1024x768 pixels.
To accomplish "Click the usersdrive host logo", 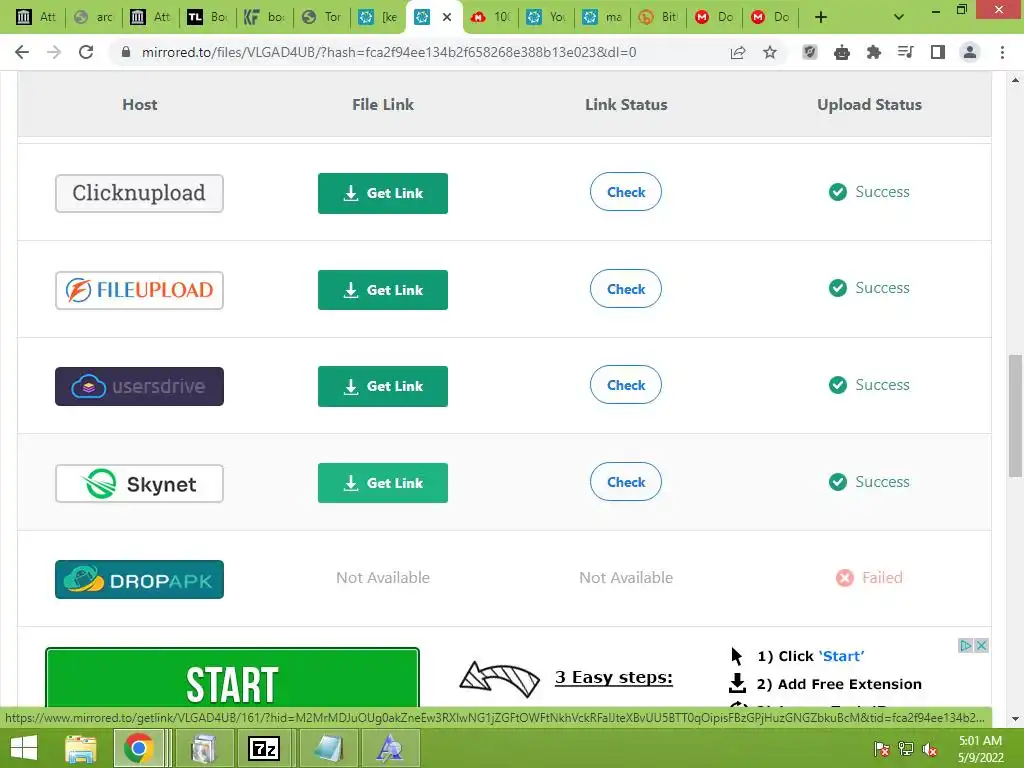I will pos(139,387).
